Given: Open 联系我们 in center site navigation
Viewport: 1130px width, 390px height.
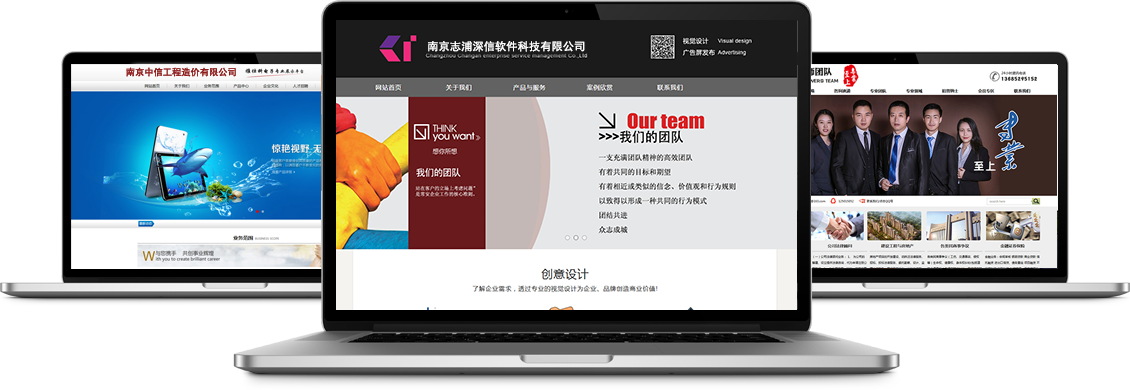Looking at the screenshot, I should (669, 88).
